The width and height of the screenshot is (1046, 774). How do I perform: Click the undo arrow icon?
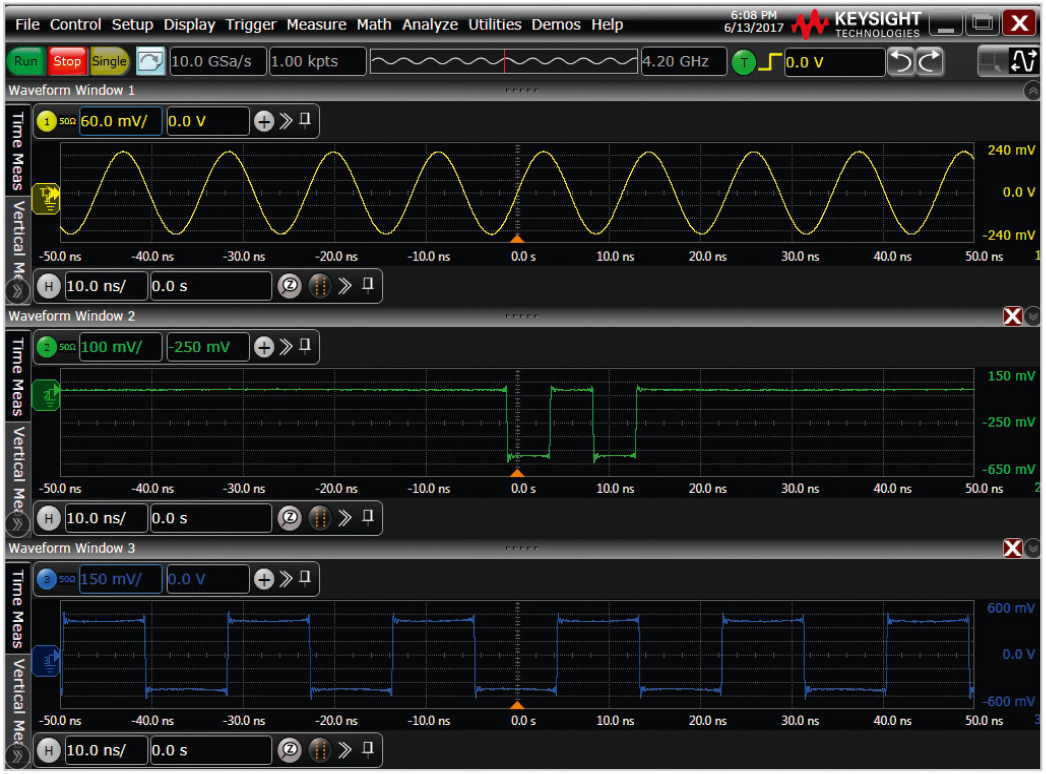click(x=901, y=61)
